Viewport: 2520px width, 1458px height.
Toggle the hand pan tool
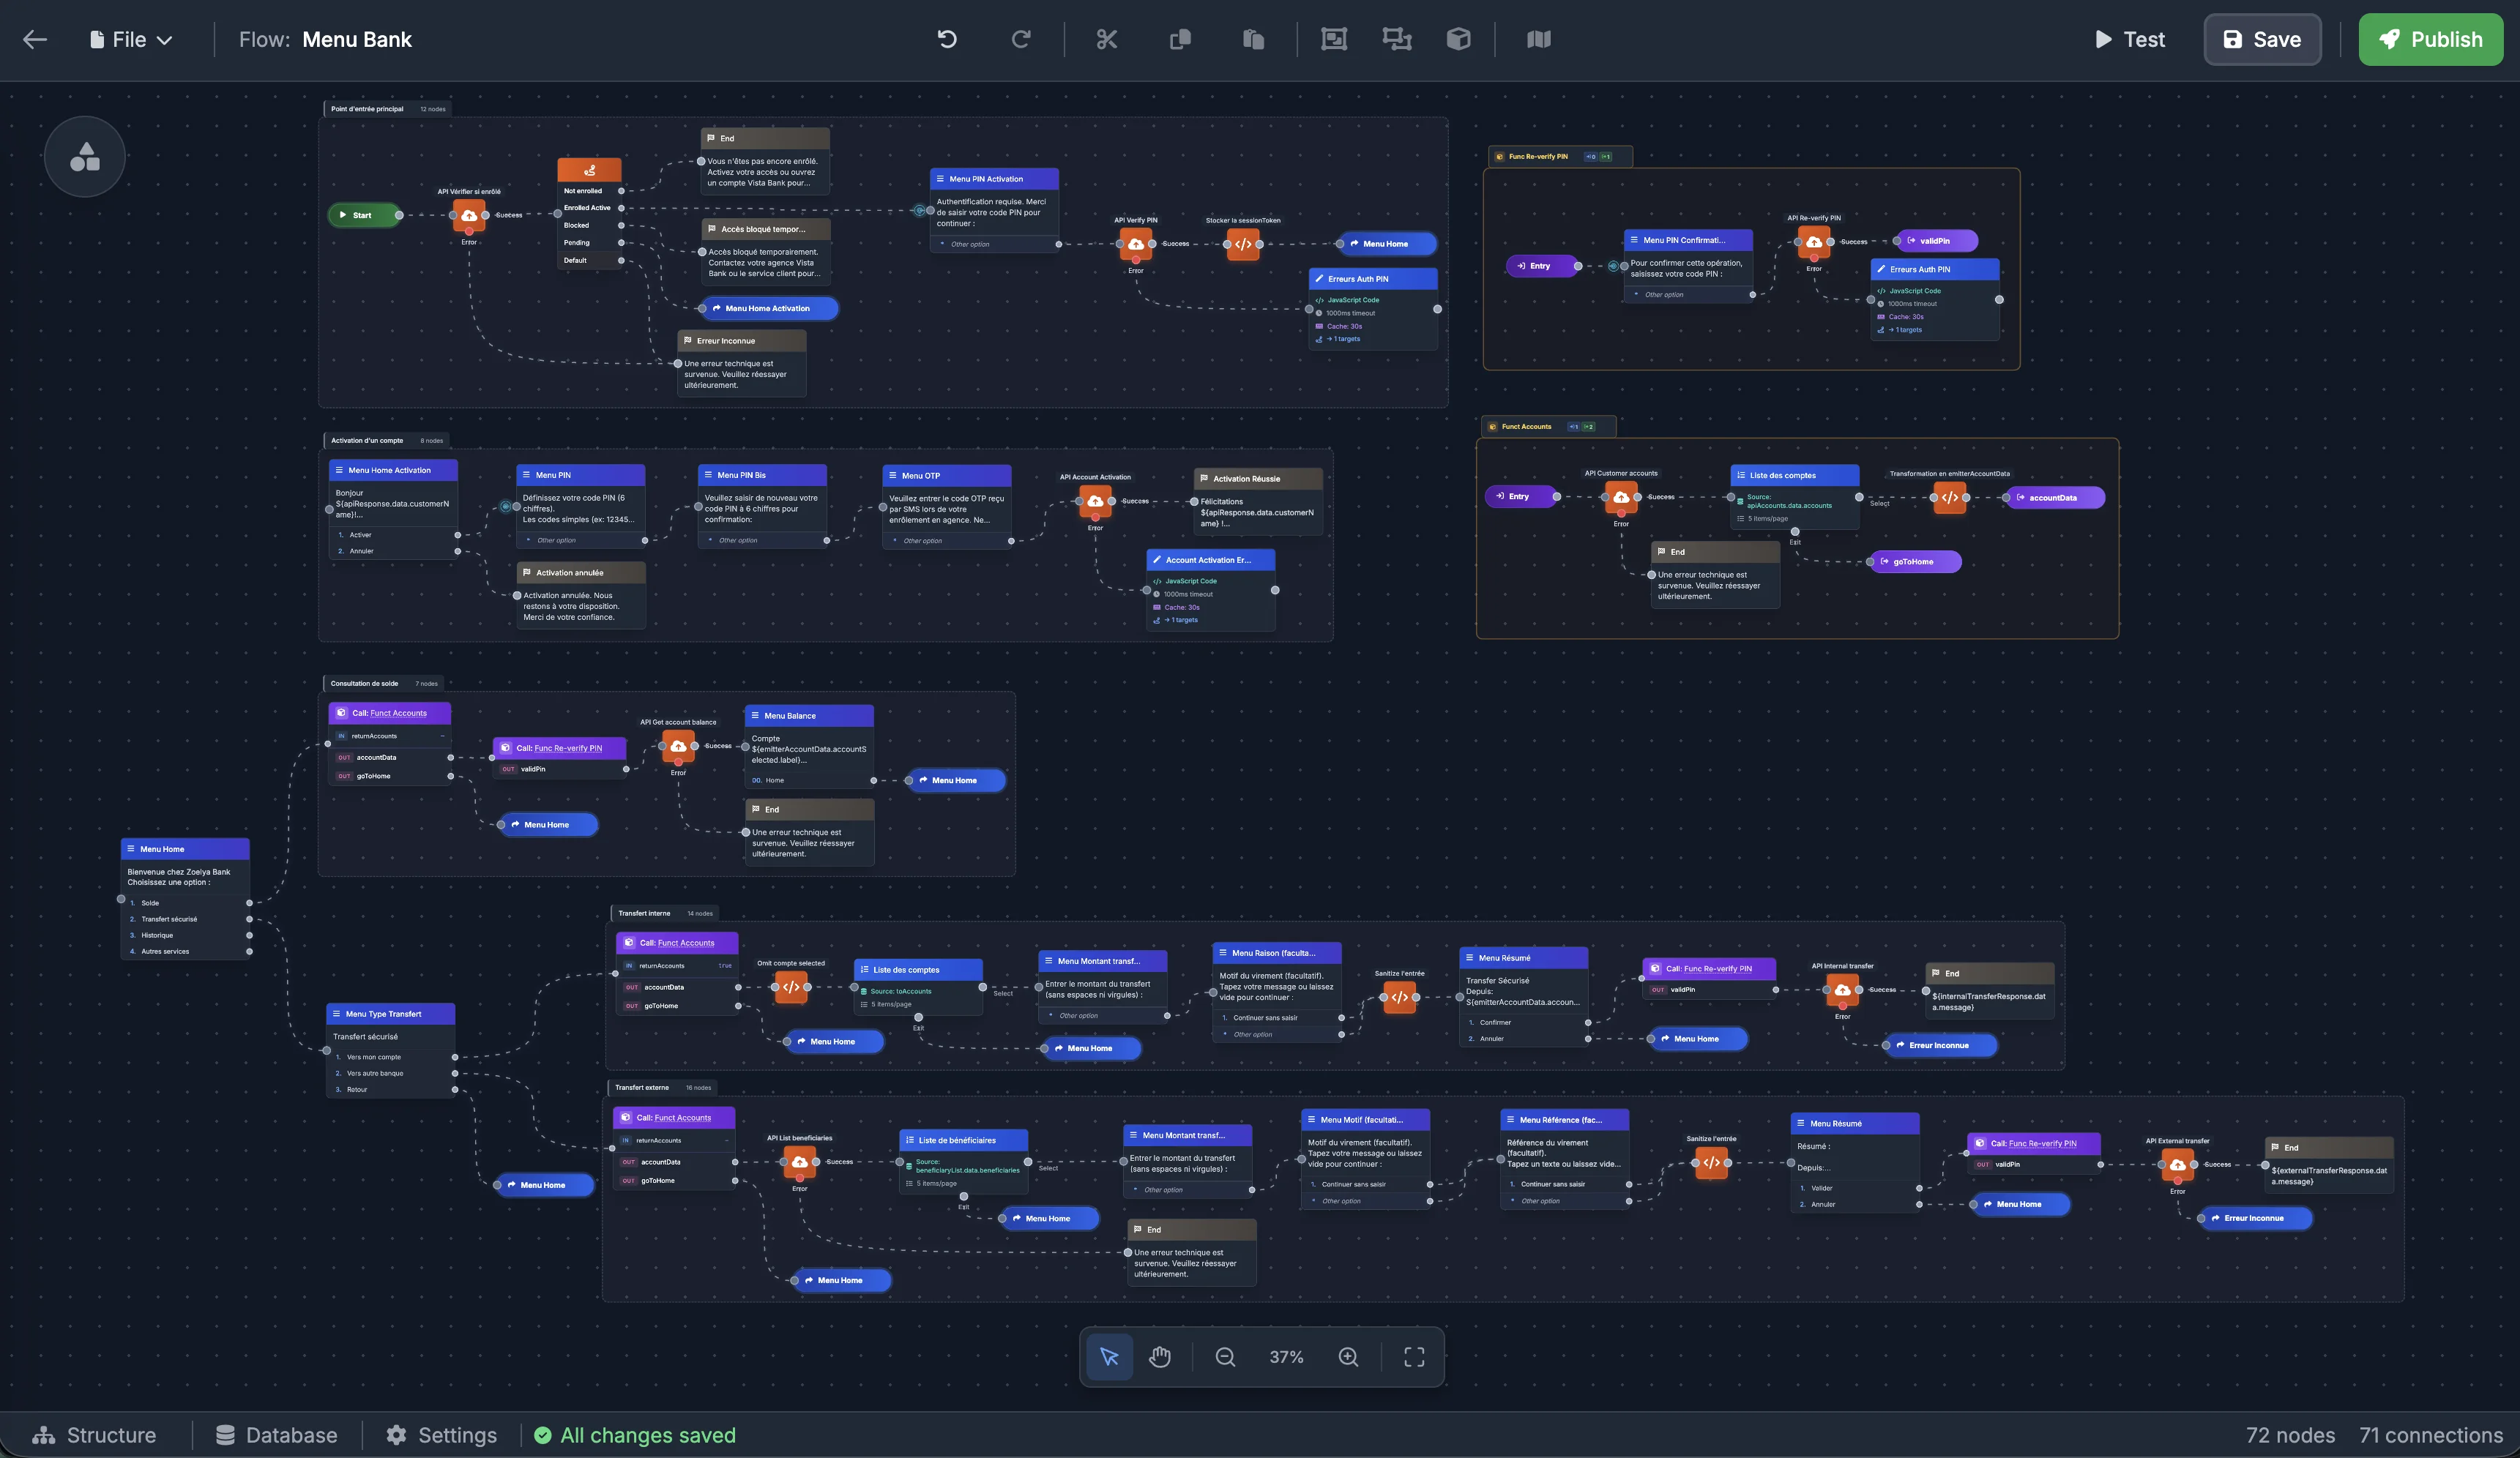[1160, 1357]
